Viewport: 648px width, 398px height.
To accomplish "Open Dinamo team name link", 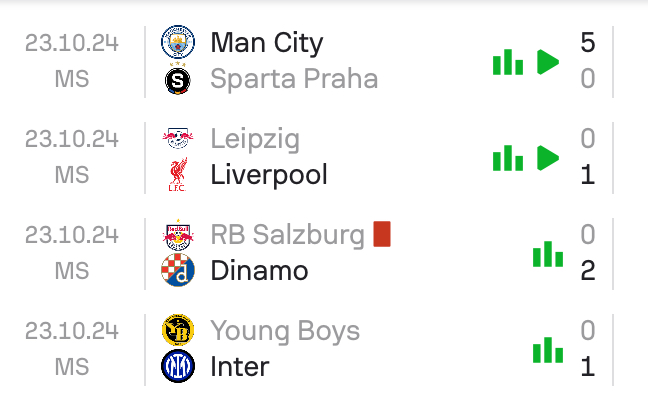I will click(x=260, y=271).
